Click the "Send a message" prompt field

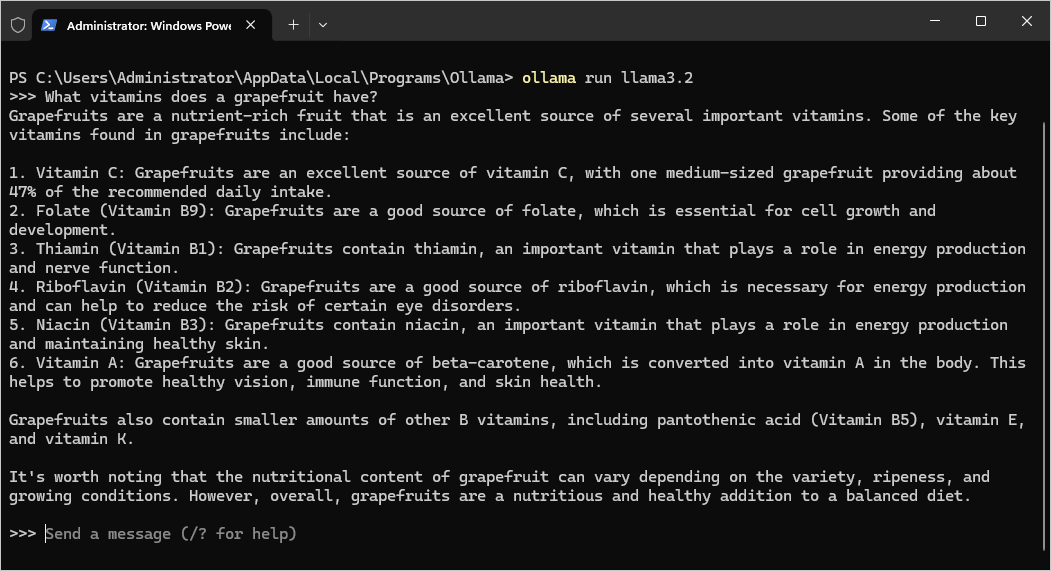pos(171,533)
